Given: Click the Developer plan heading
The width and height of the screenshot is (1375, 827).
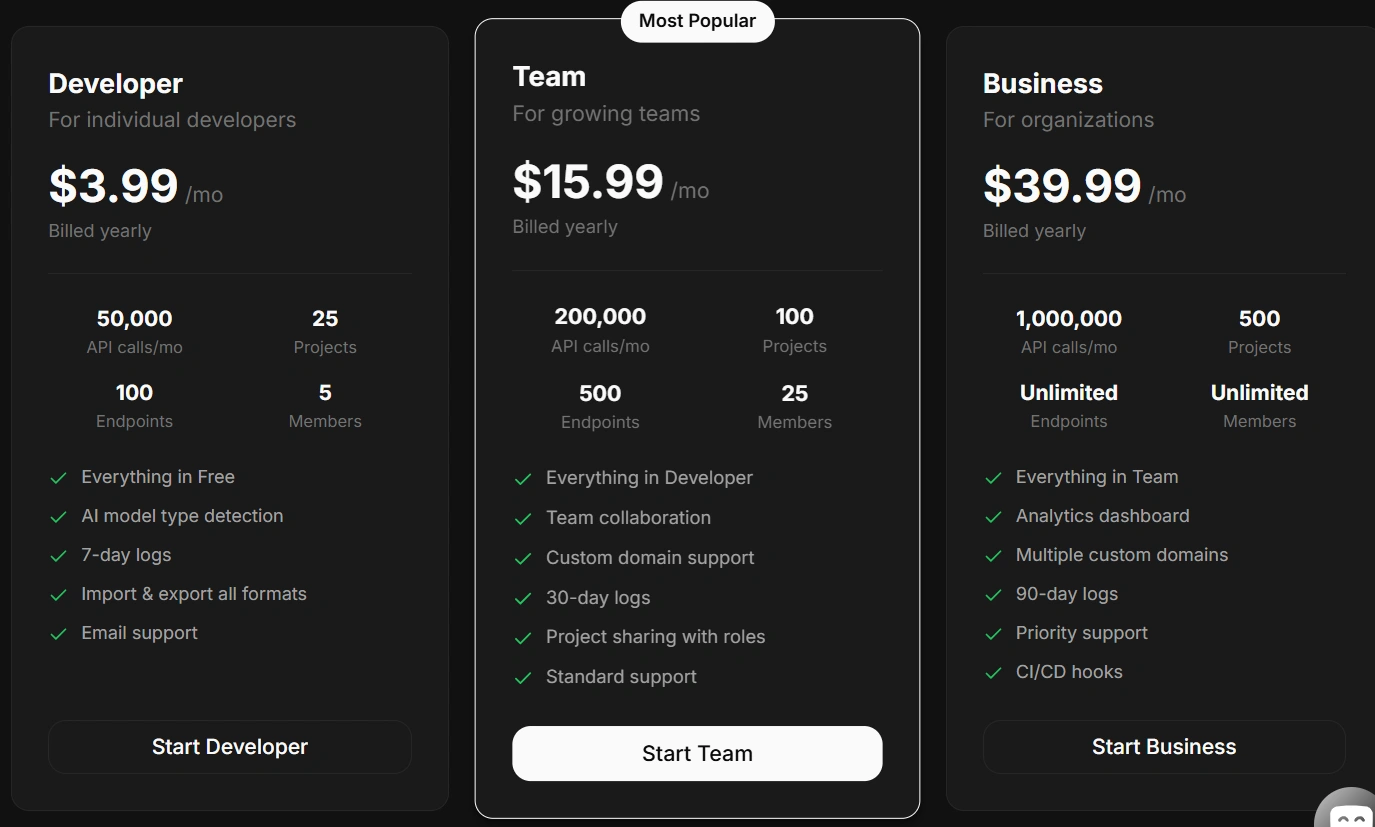Looking at the screenshot, I should point(116,84).
